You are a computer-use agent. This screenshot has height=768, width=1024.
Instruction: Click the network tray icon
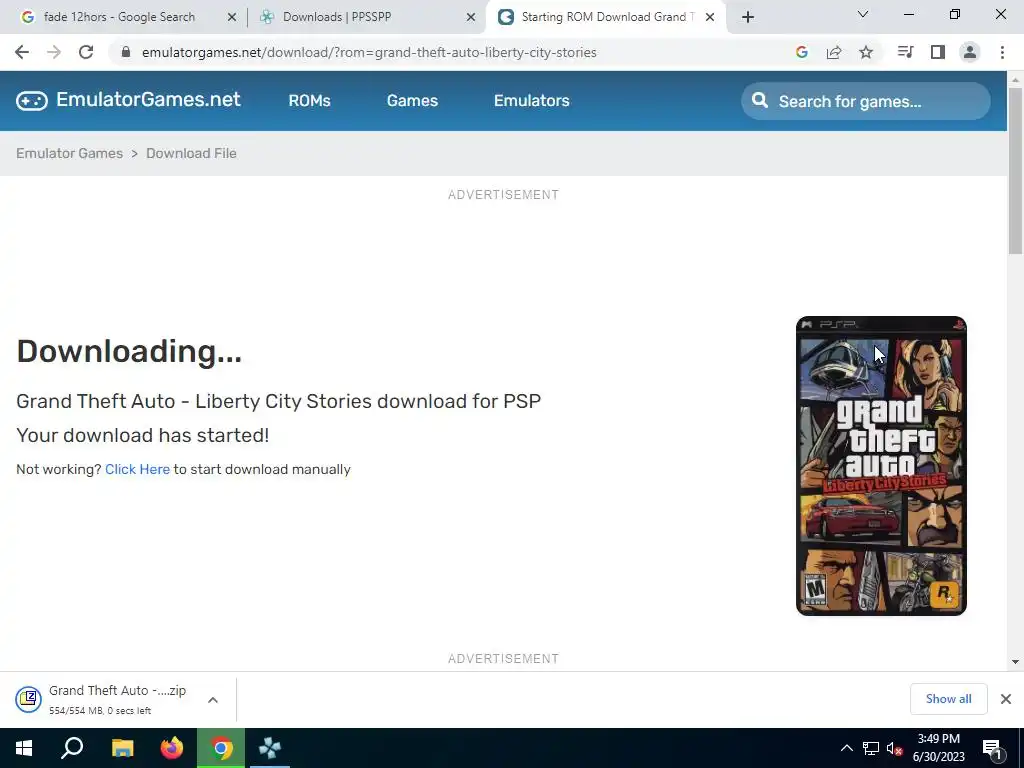[871, 748]
